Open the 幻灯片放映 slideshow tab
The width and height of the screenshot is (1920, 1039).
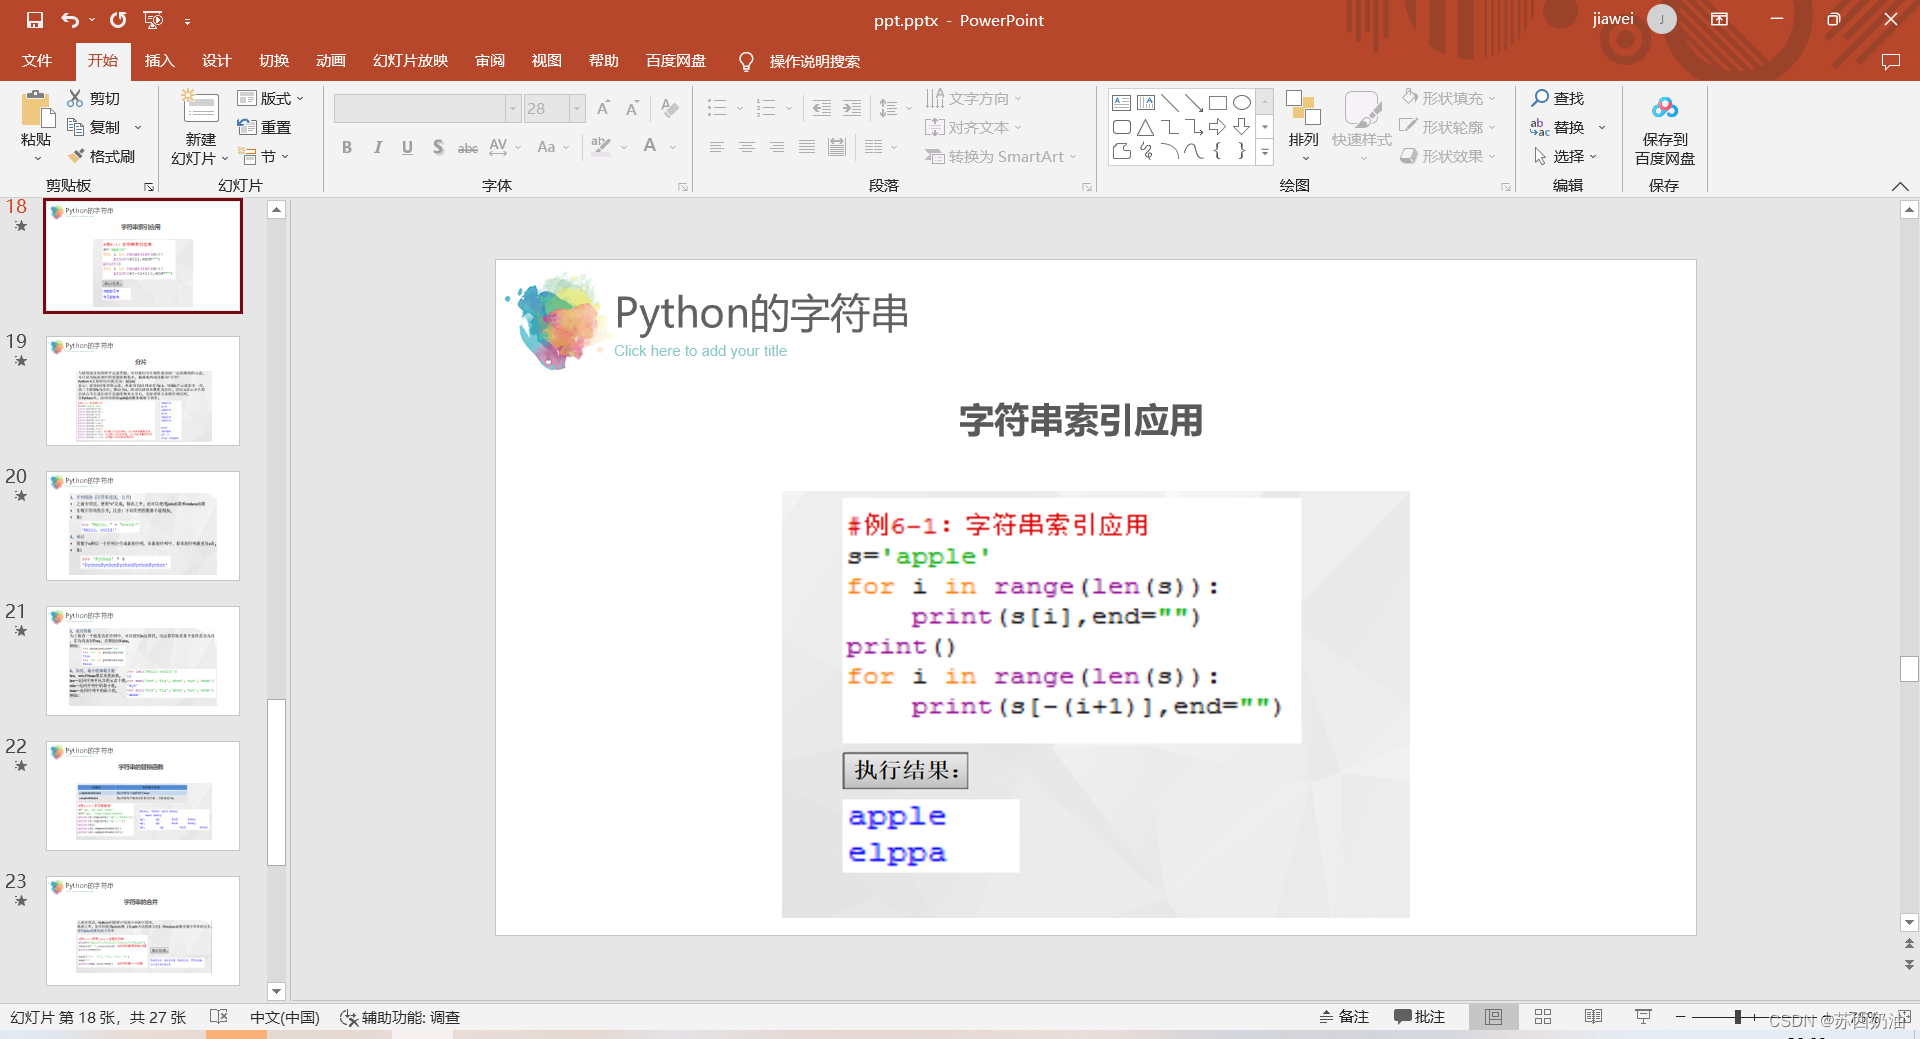click(411, 61)
